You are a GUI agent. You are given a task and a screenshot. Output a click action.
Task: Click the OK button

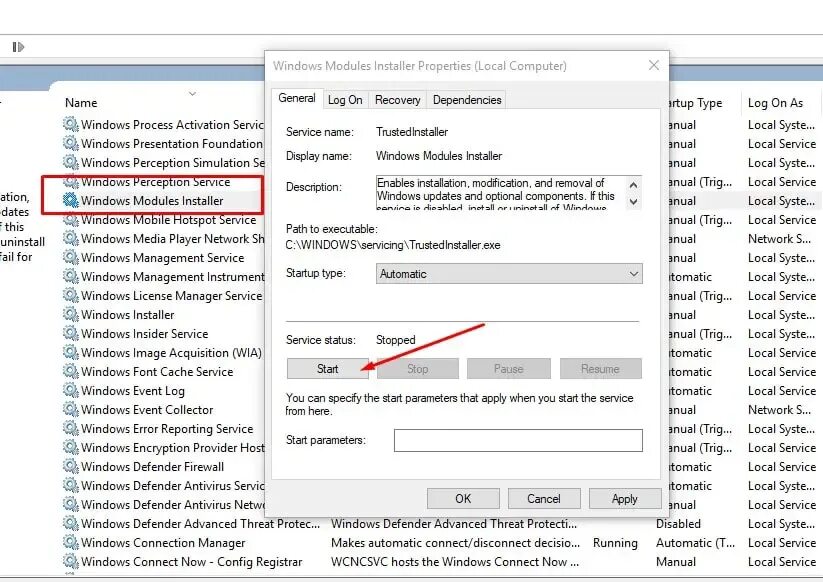[463, 499]
